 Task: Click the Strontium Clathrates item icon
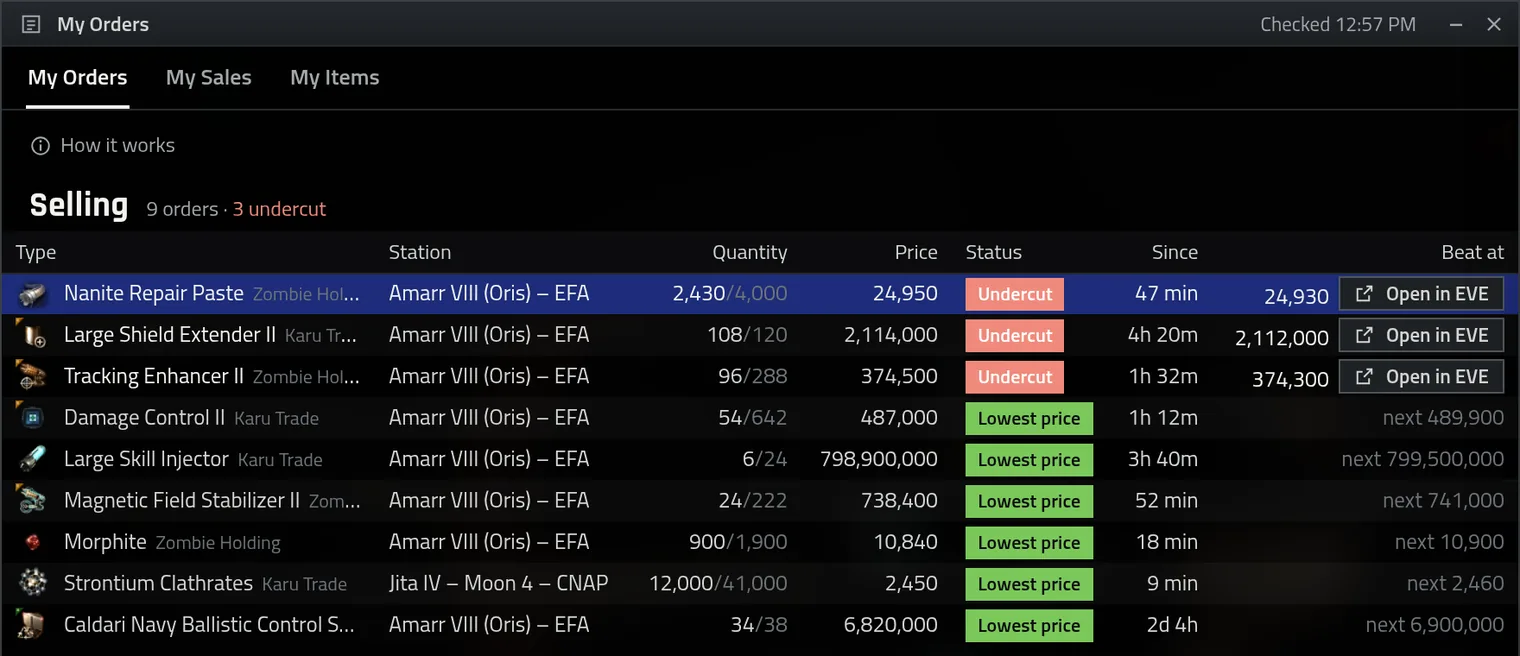31,583
